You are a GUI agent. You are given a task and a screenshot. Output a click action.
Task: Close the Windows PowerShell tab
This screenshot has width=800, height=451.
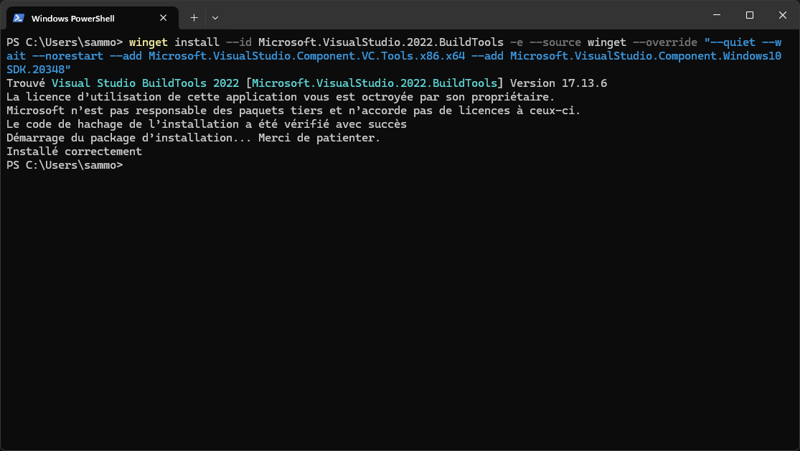[x=163, y=18]
